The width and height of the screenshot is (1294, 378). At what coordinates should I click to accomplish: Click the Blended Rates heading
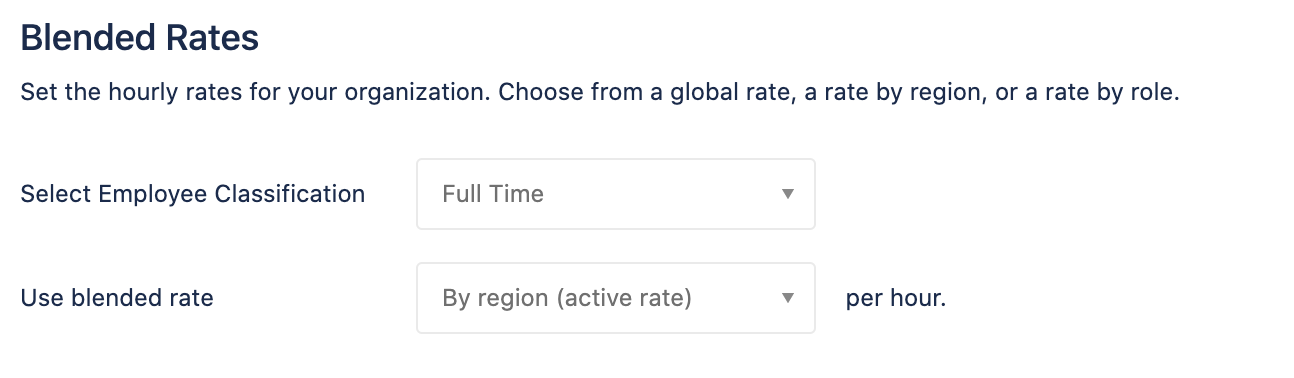pos(140,39)
